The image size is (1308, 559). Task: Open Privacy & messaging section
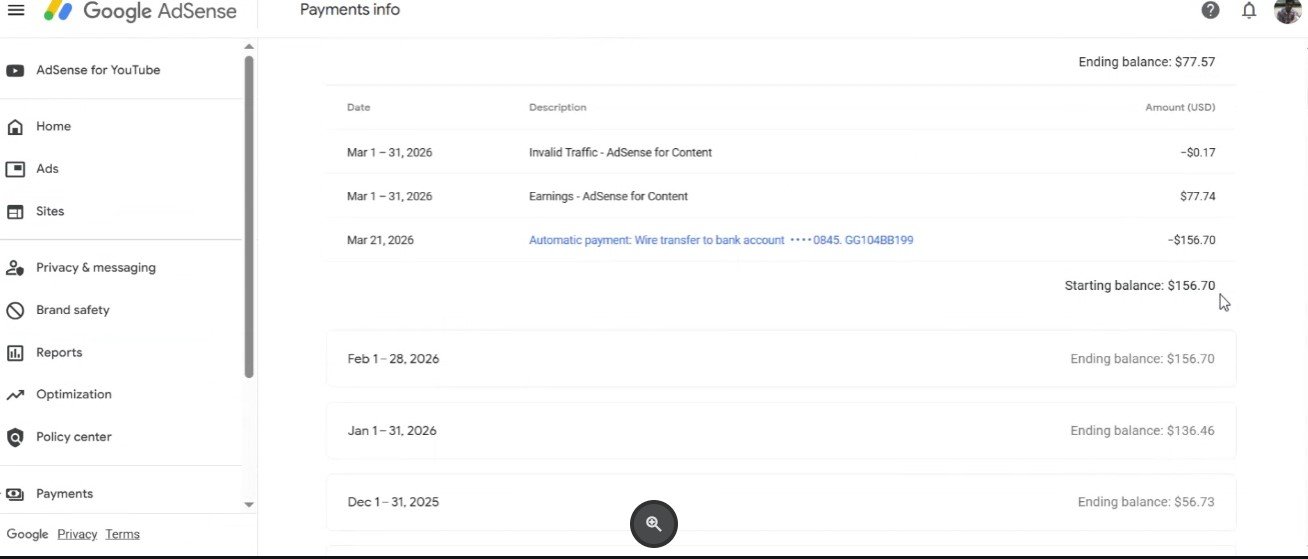click(95, 268)
